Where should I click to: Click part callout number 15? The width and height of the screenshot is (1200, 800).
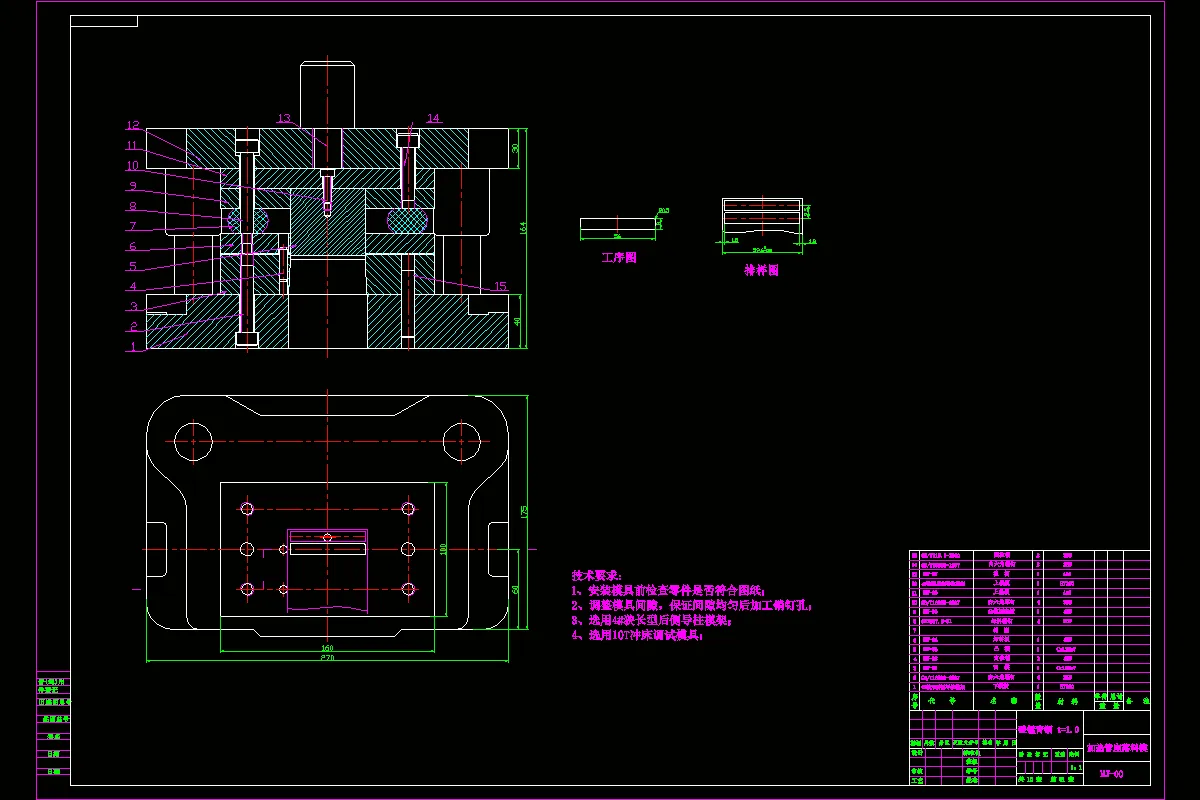[500, 286]
